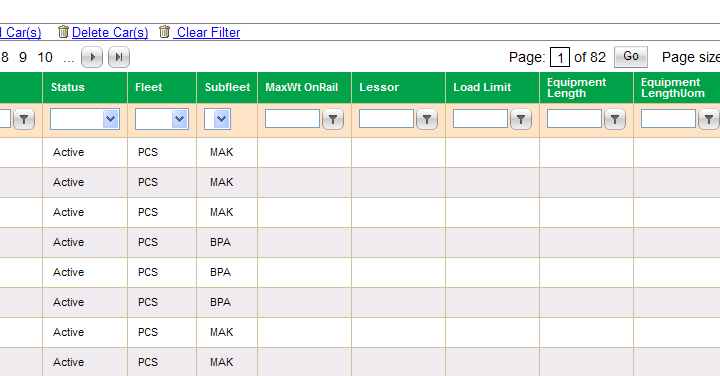Select page 10 in the pager
This screenshot has height=376, width=720.
[x=45, y=57]
